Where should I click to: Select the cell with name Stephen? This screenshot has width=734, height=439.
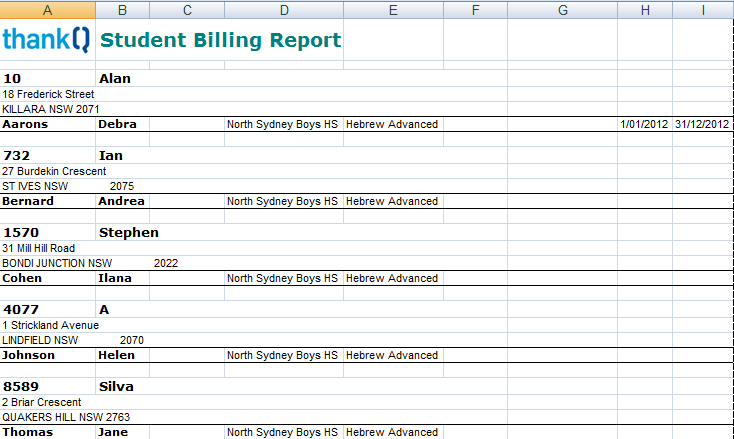click(x=129, y=232)
